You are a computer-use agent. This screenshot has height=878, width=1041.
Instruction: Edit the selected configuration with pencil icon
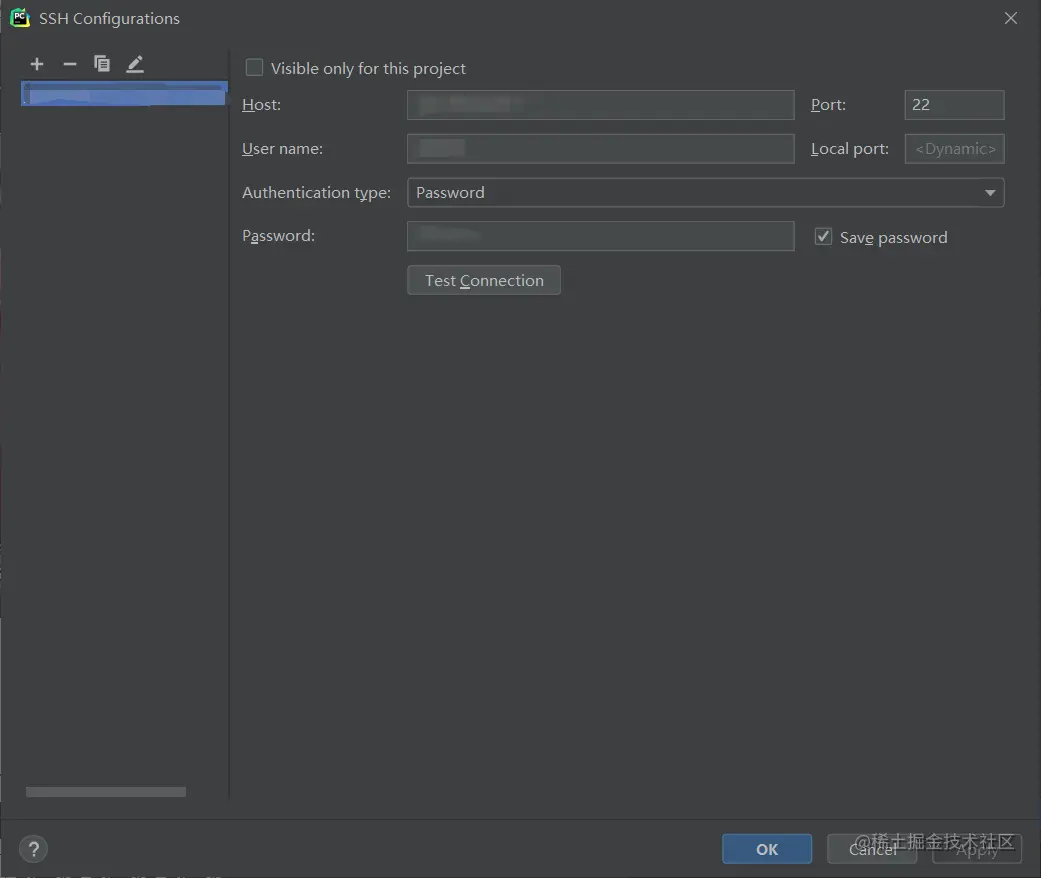coord(134,63)
